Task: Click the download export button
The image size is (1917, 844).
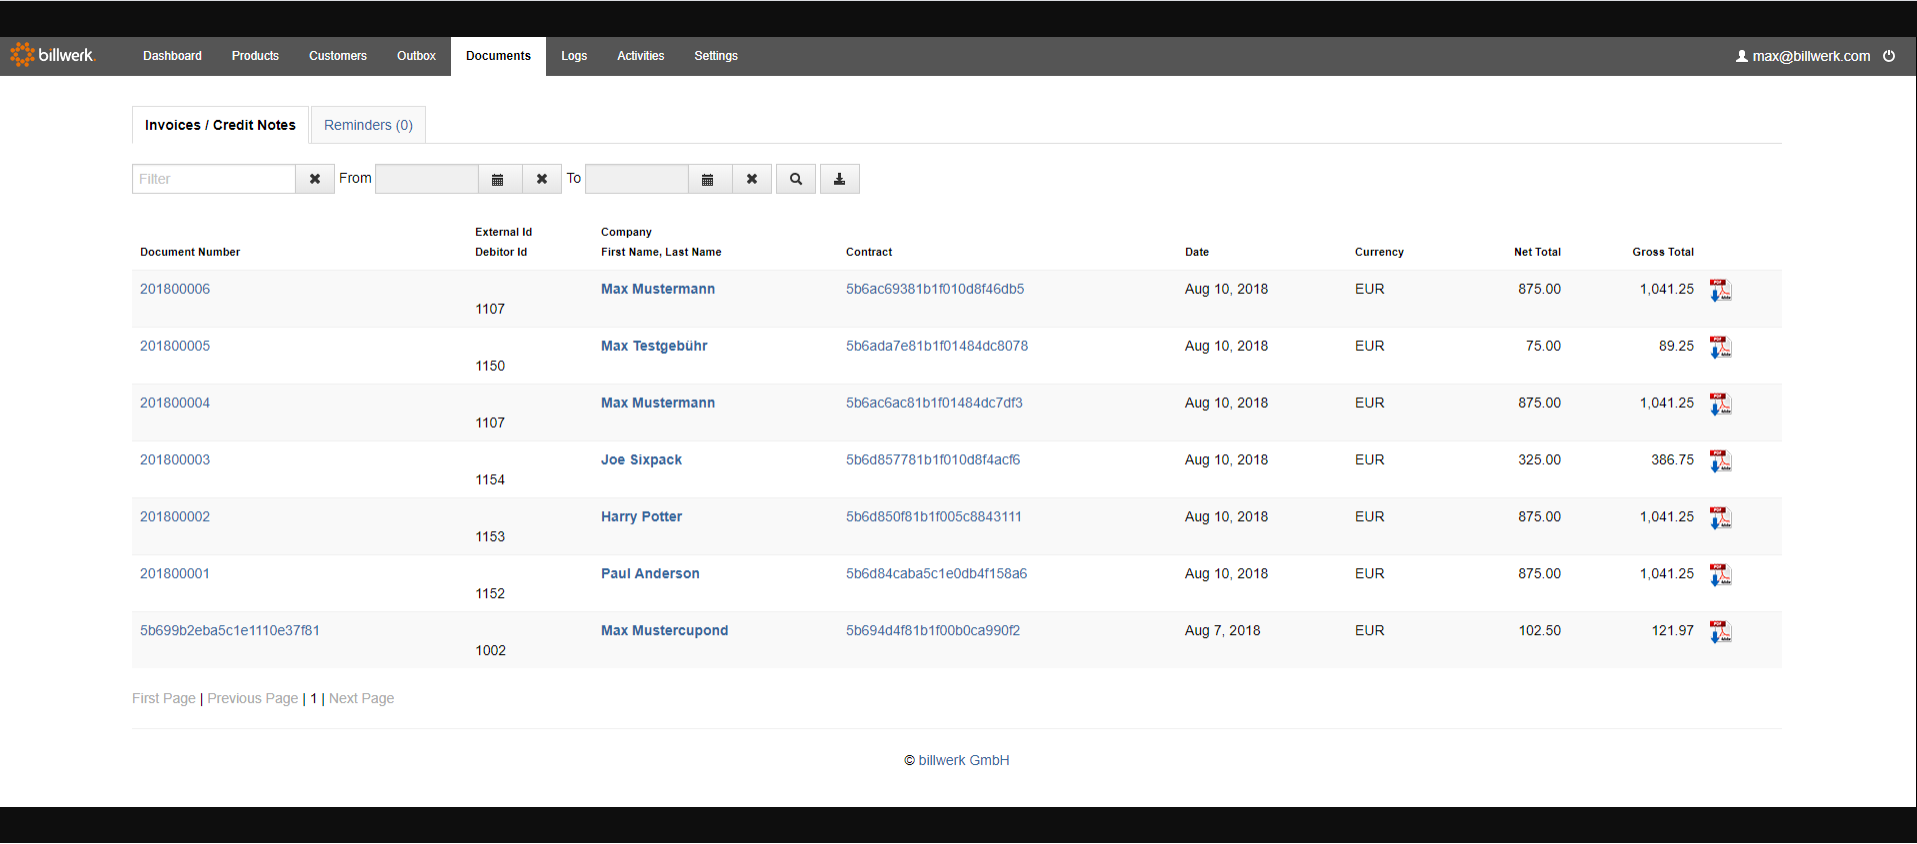Action: (840, 179)
